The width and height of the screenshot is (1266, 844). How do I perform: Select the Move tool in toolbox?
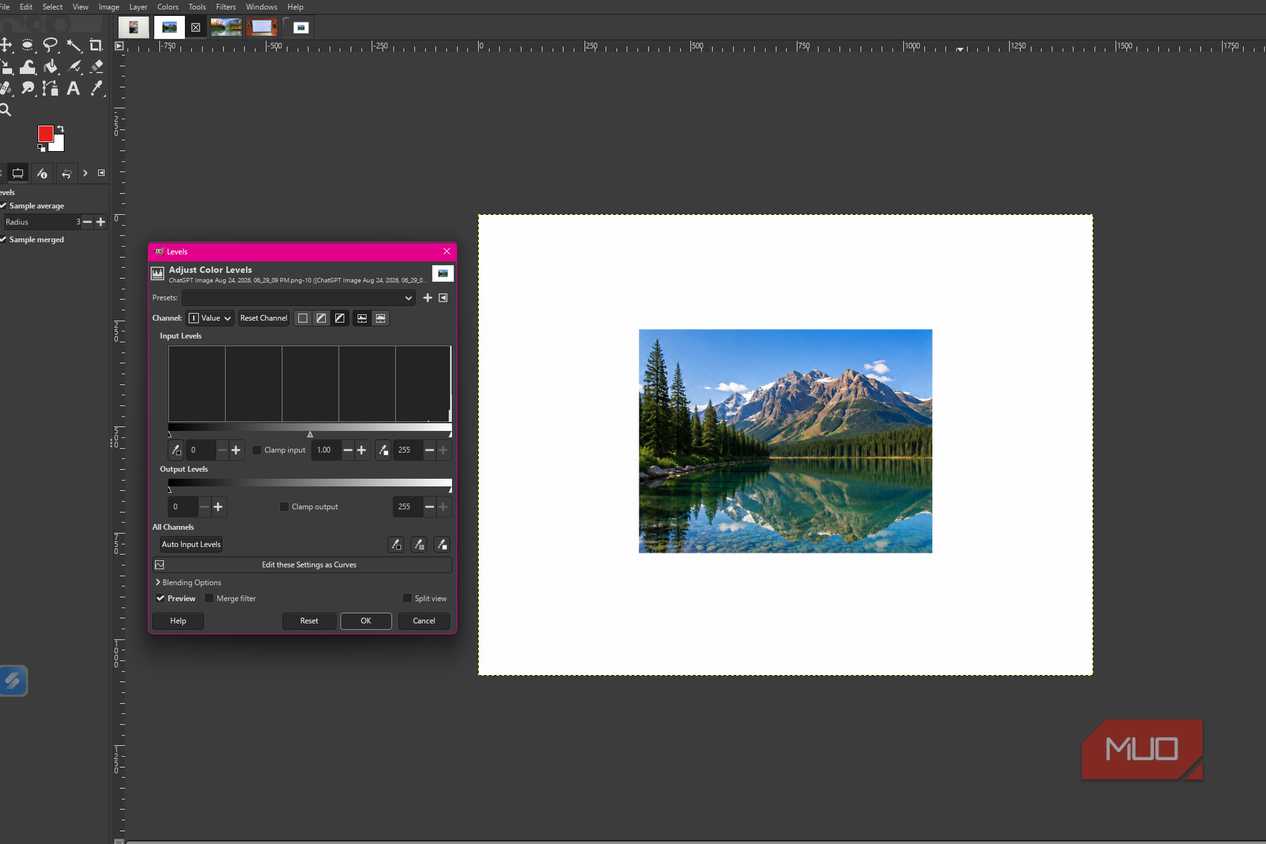(x=5, y=45)
